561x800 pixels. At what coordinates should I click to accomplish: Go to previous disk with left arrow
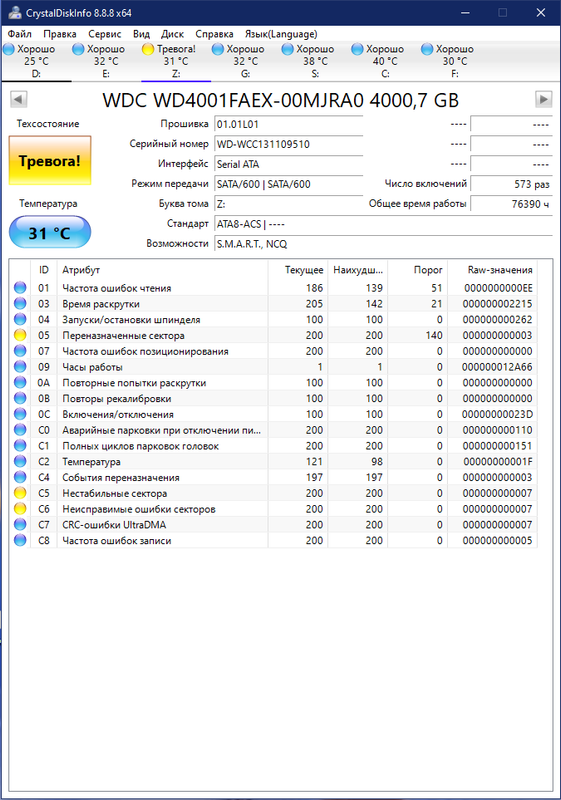click(x=18, y=99)
